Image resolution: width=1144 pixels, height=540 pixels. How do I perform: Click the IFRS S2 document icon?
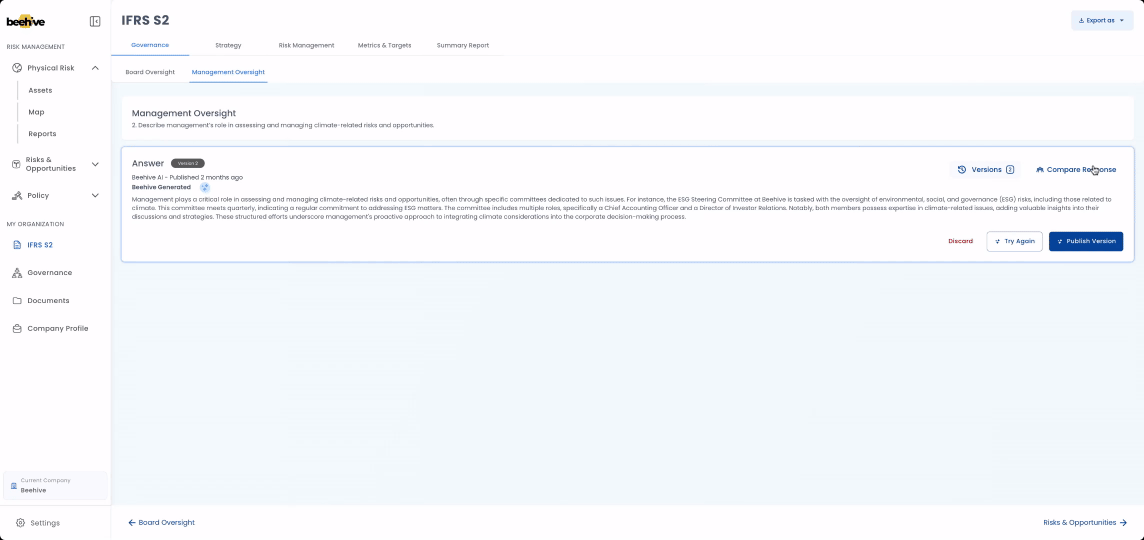[x=17, y=245]
